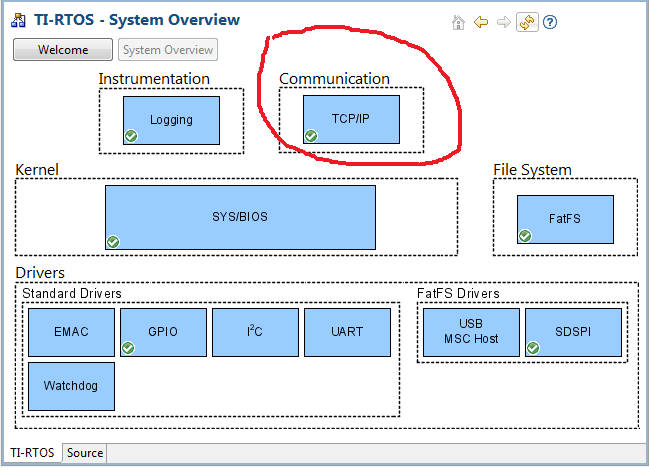Click the green checkmark on Logging

131,136
